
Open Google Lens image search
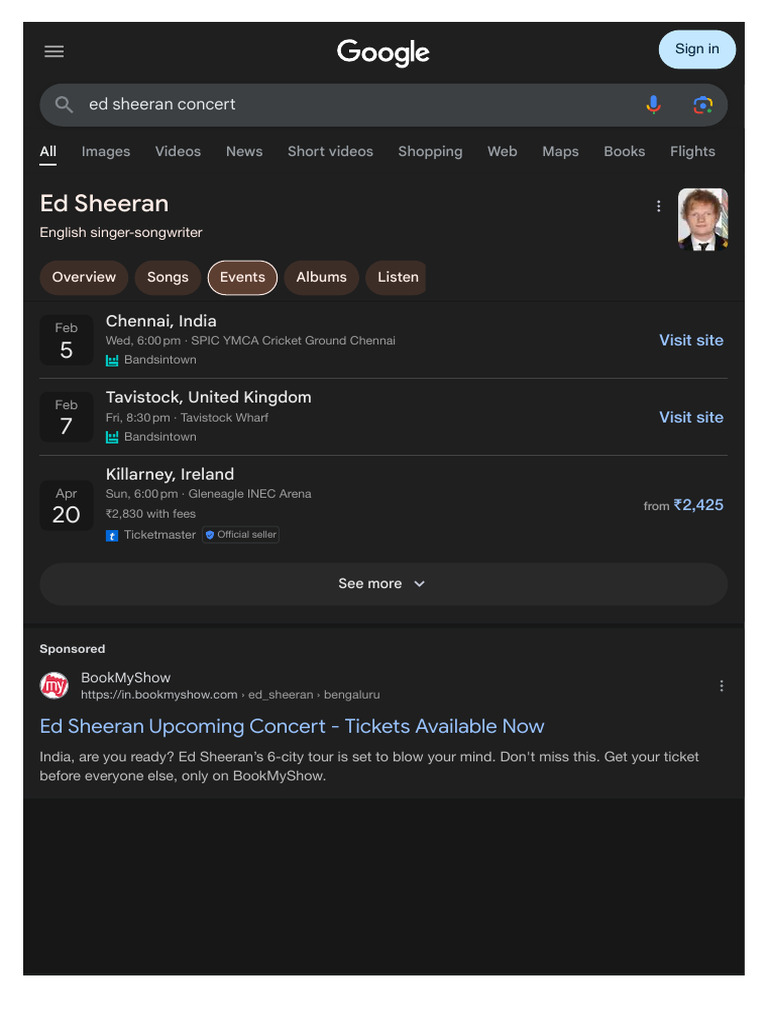703,104
